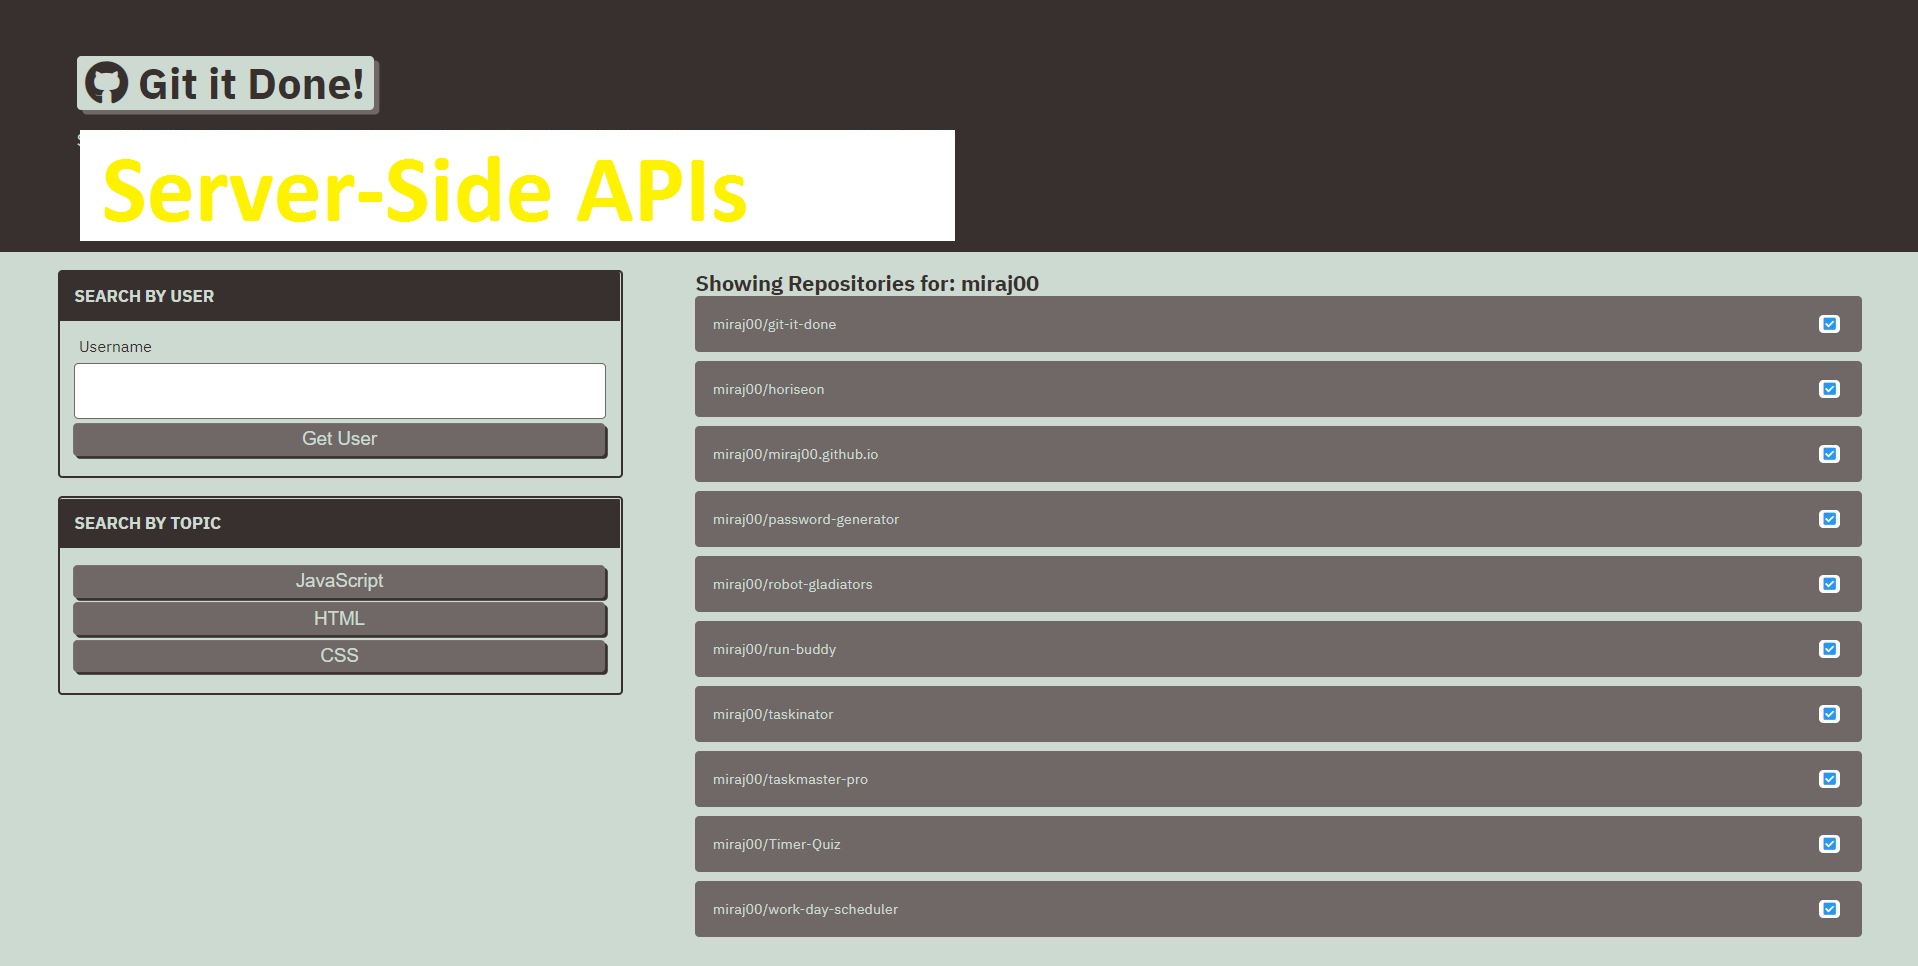Open the miraj00/git-it-done repository
Image resolution: width=1918 pixels, height=966 pixels.
click(x=1278, y=324)
